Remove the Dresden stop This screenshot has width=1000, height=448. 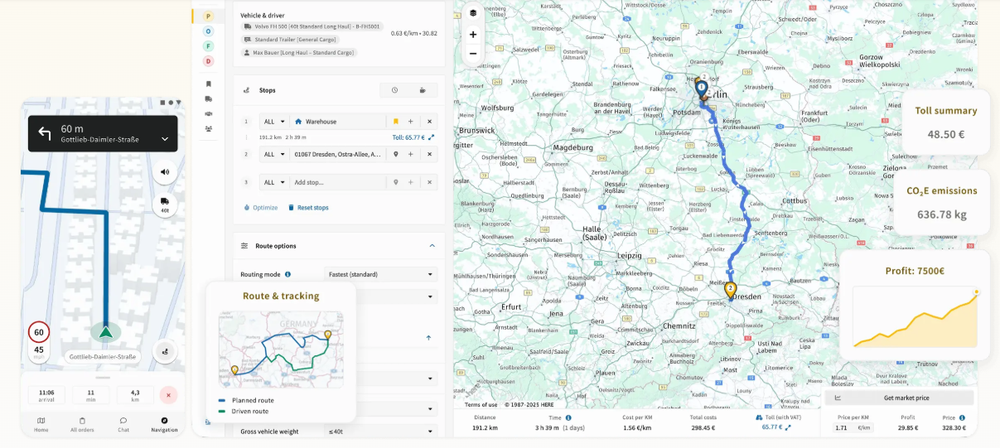[429, 154]
